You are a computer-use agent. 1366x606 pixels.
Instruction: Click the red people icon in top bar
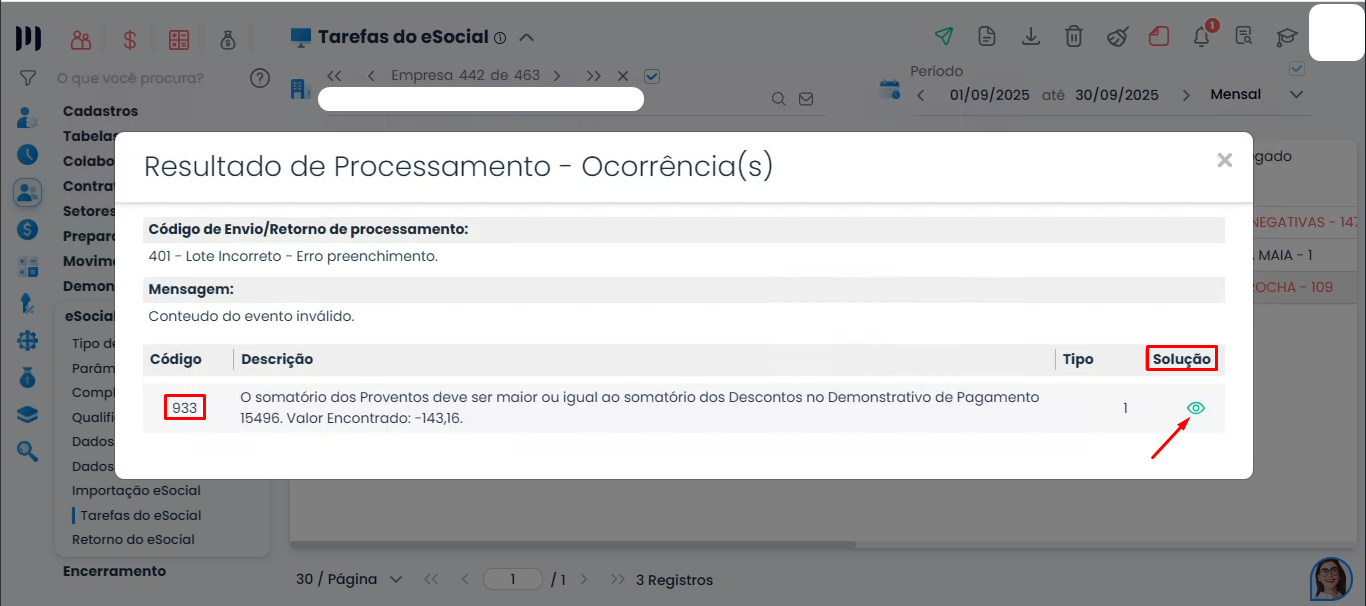[x=81, y=40]
